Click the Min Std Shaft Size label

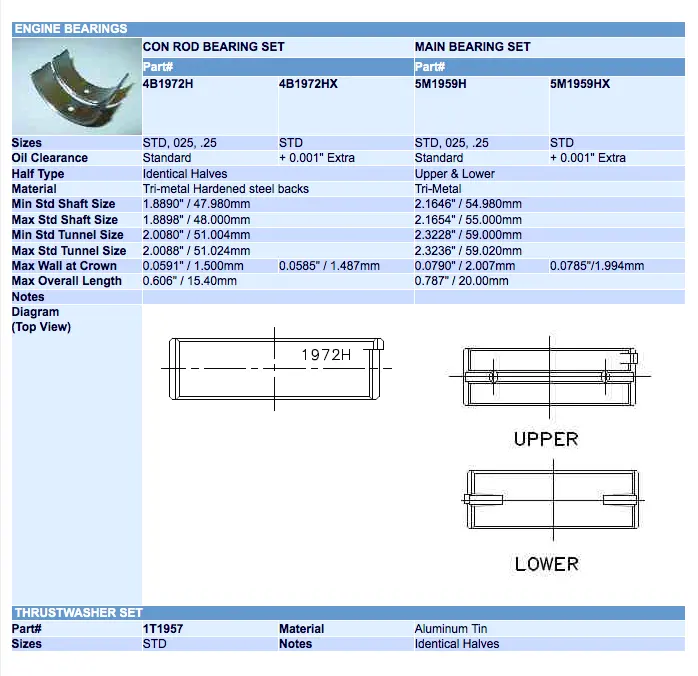click(x=64, y=204)
